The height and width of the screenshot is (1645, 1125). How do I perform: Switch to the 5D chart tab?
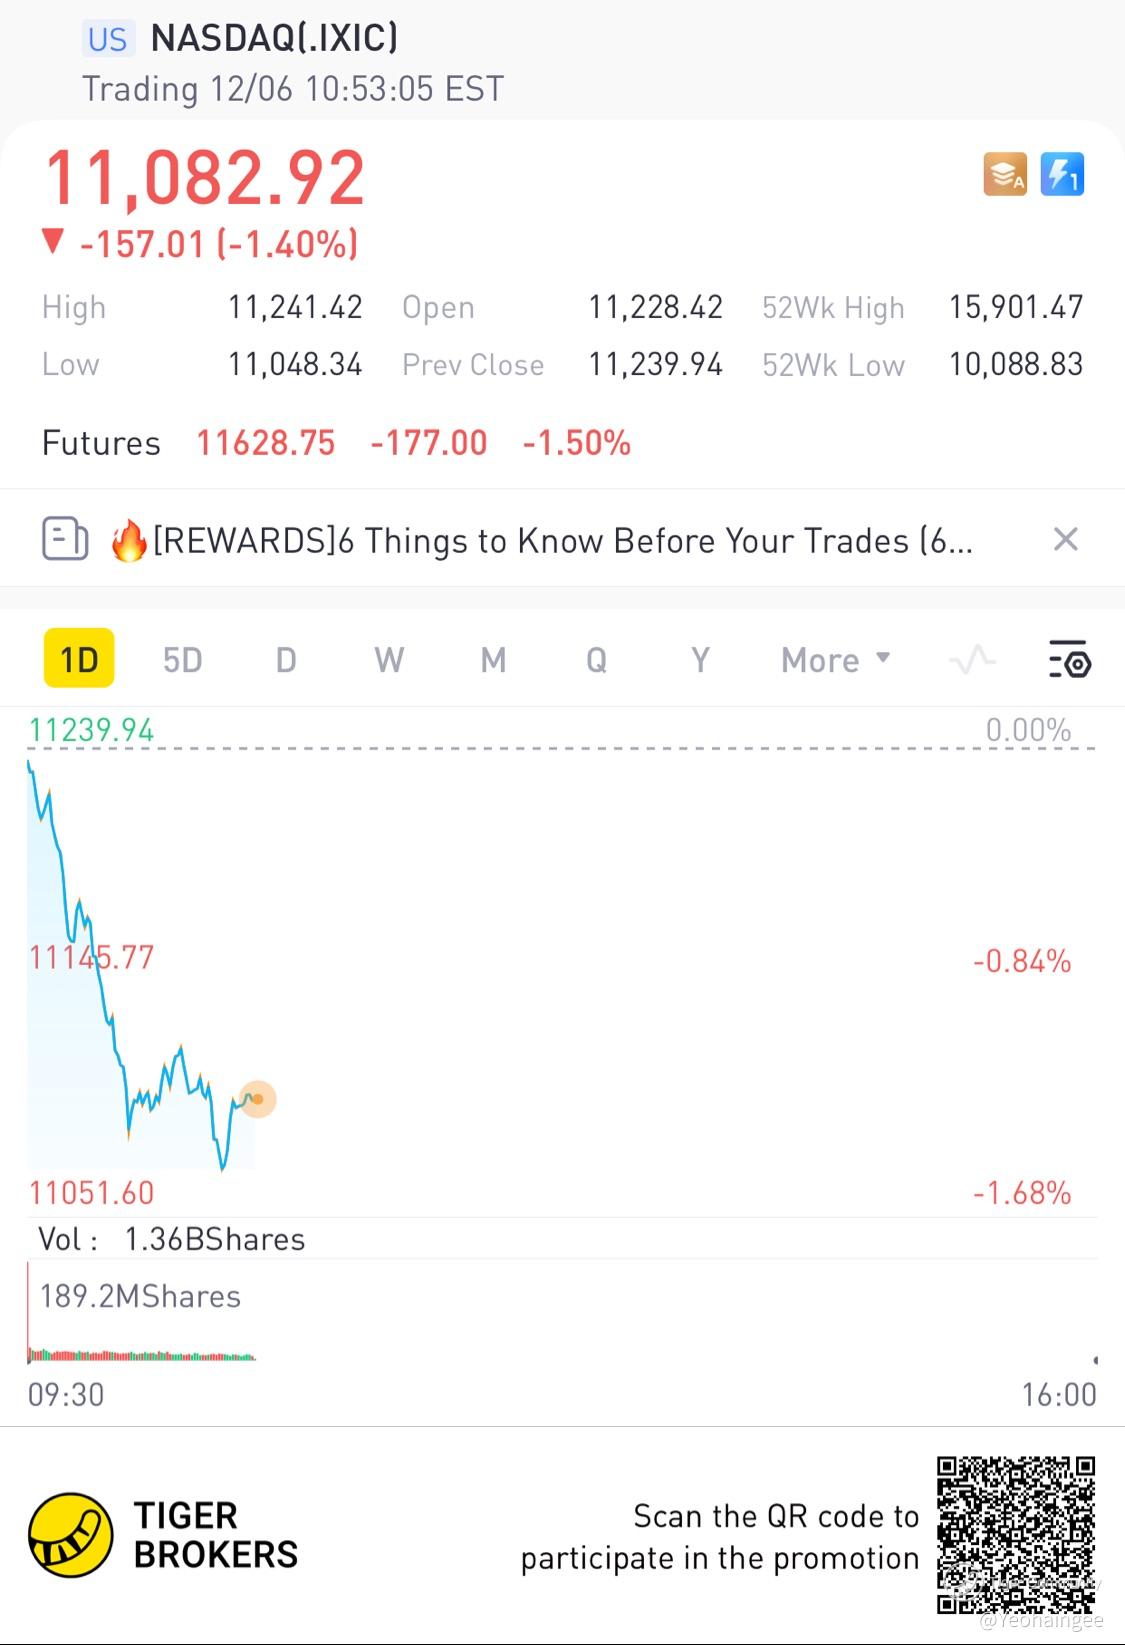coord(183,660)
